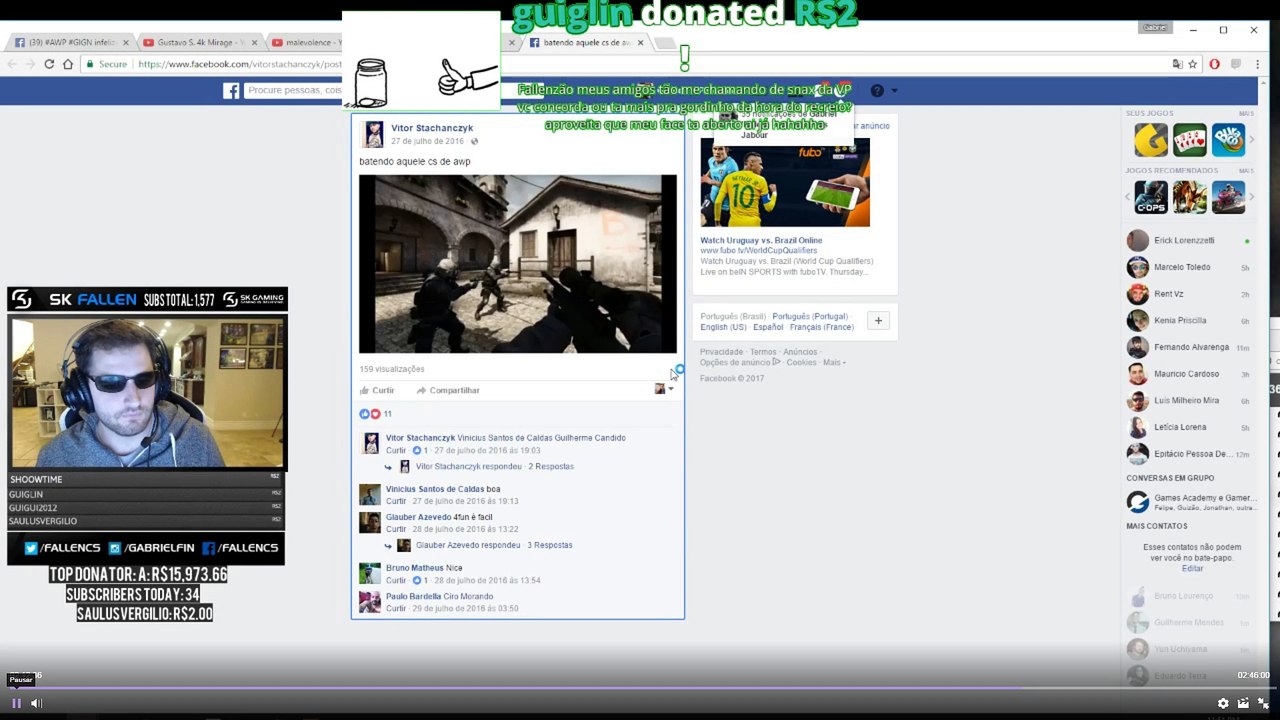Screen dimensions: 1280x720
Task: Go to Chrome home page
Action: (x=68, y=64)
